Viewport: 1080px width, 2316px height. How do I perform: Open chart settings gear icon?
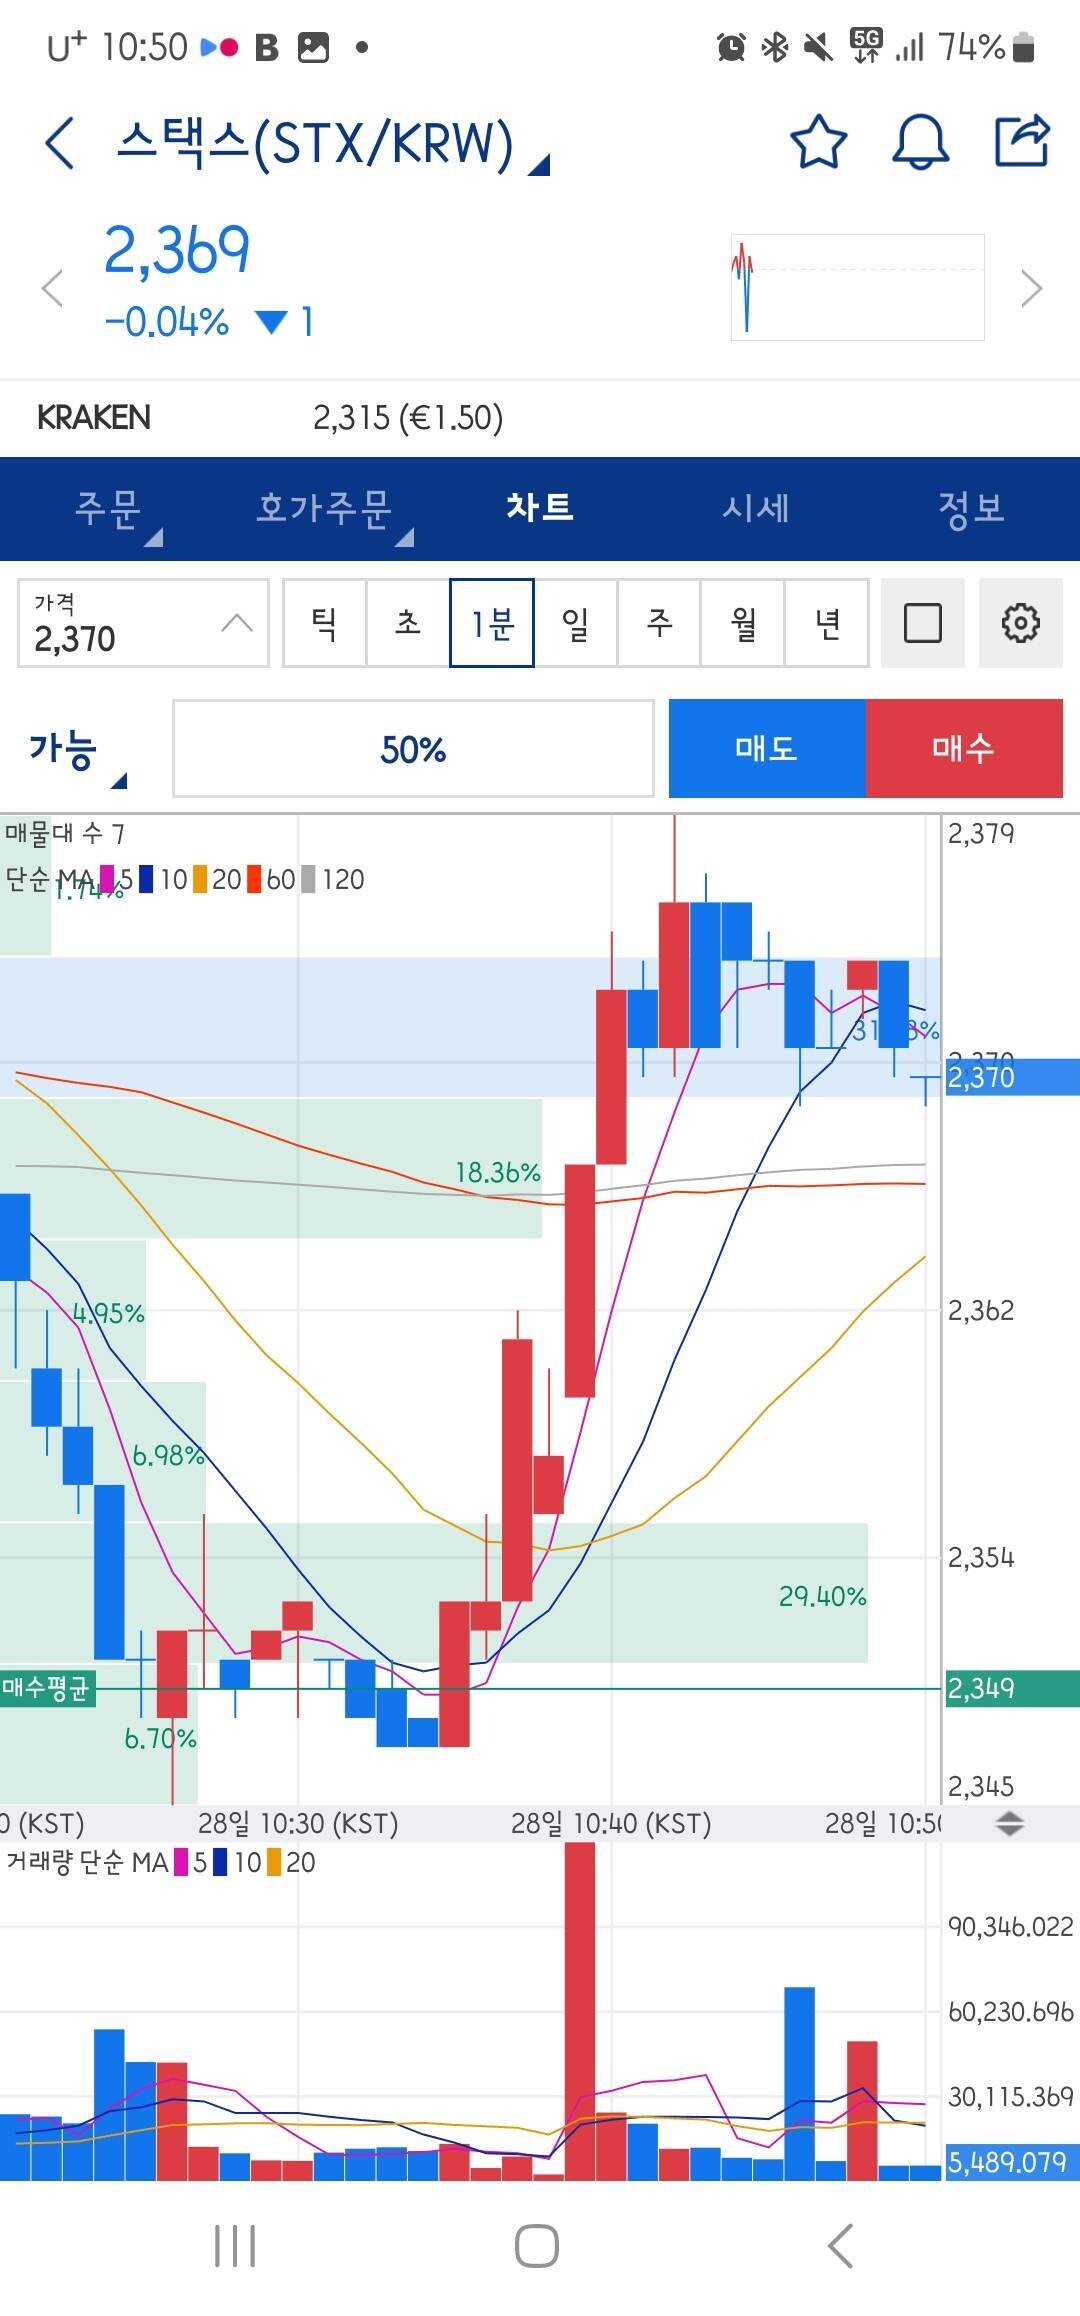pyautogui.click(x=1020, y=623)
